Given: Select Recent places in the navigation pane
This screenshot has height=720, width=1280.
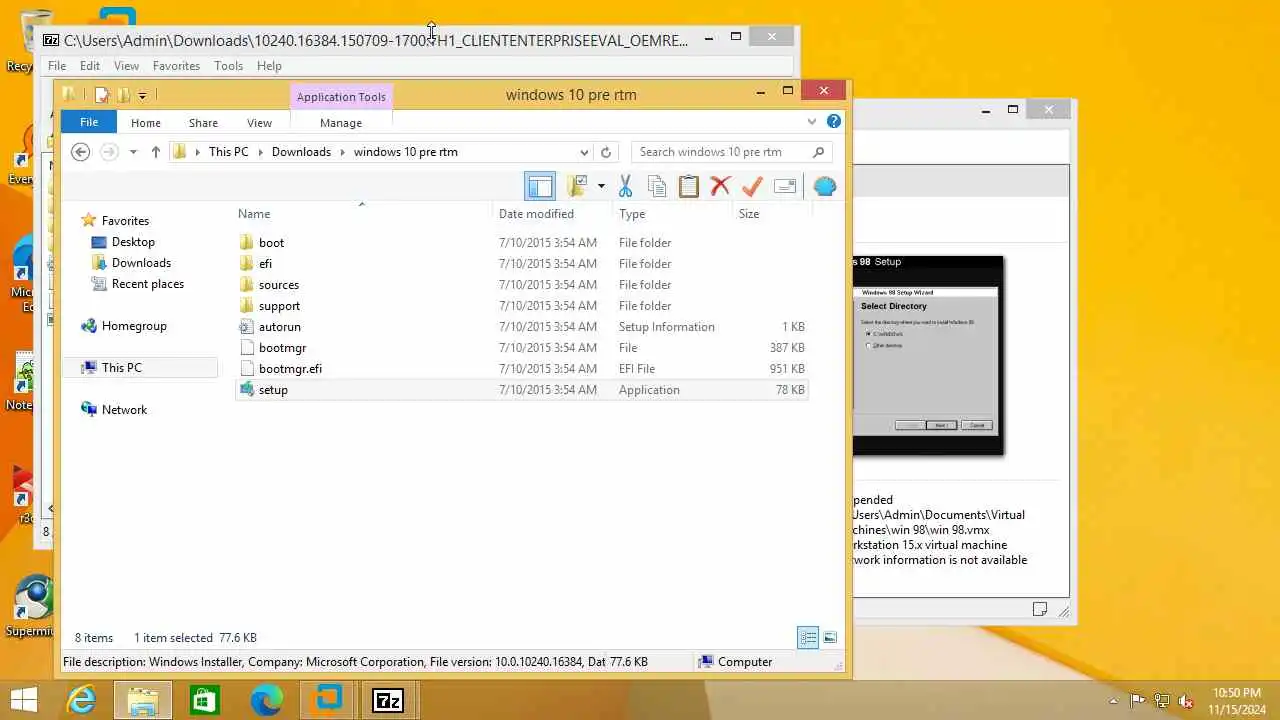Looking at the screenshot, I should (x=148, y=284).
